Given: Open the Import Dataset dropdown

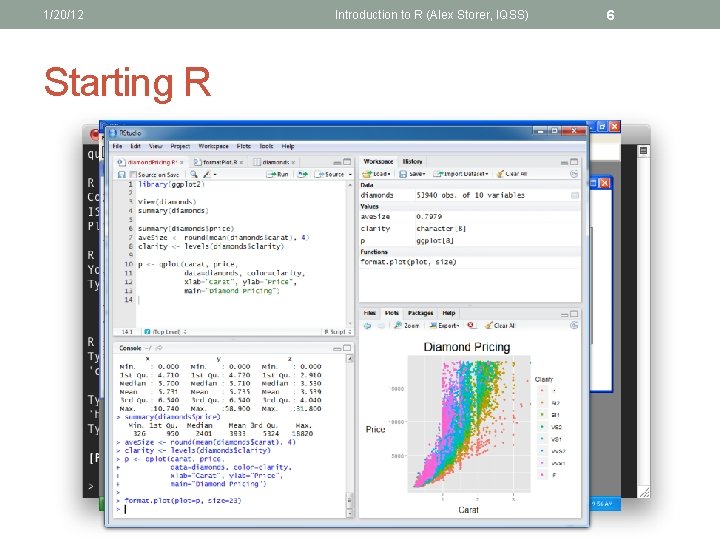Looking at the screenshot, I should pyautogui.click(x=461, y=174).
